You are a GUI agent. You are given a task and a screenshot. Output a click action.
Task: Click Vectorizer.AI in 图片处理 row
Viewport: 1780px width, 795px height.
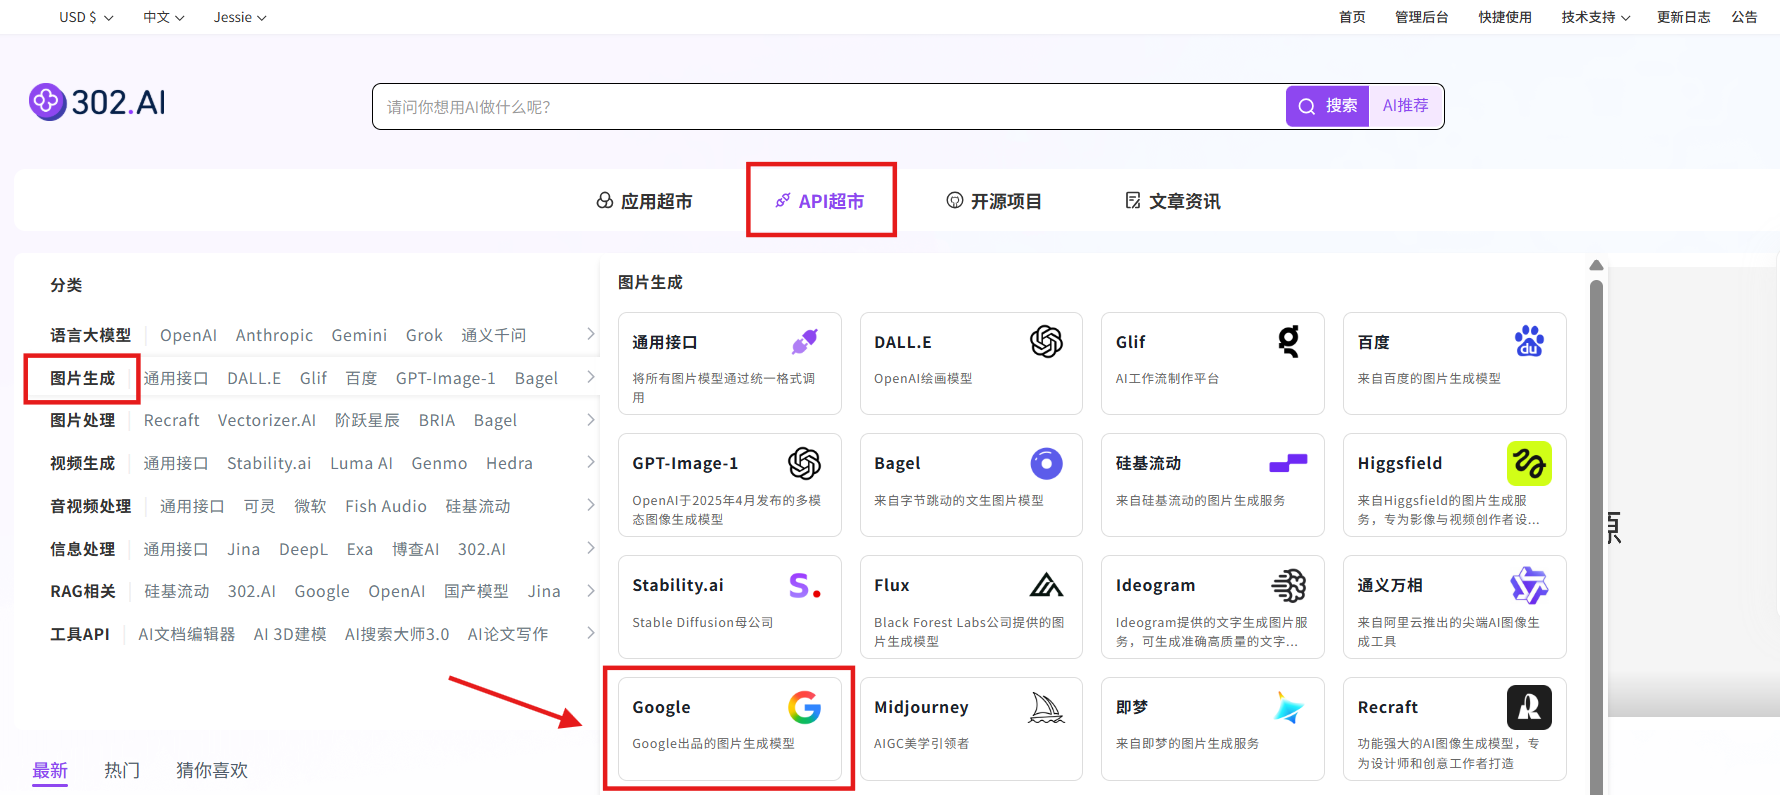pyautogui.click(x=267, y=420)
